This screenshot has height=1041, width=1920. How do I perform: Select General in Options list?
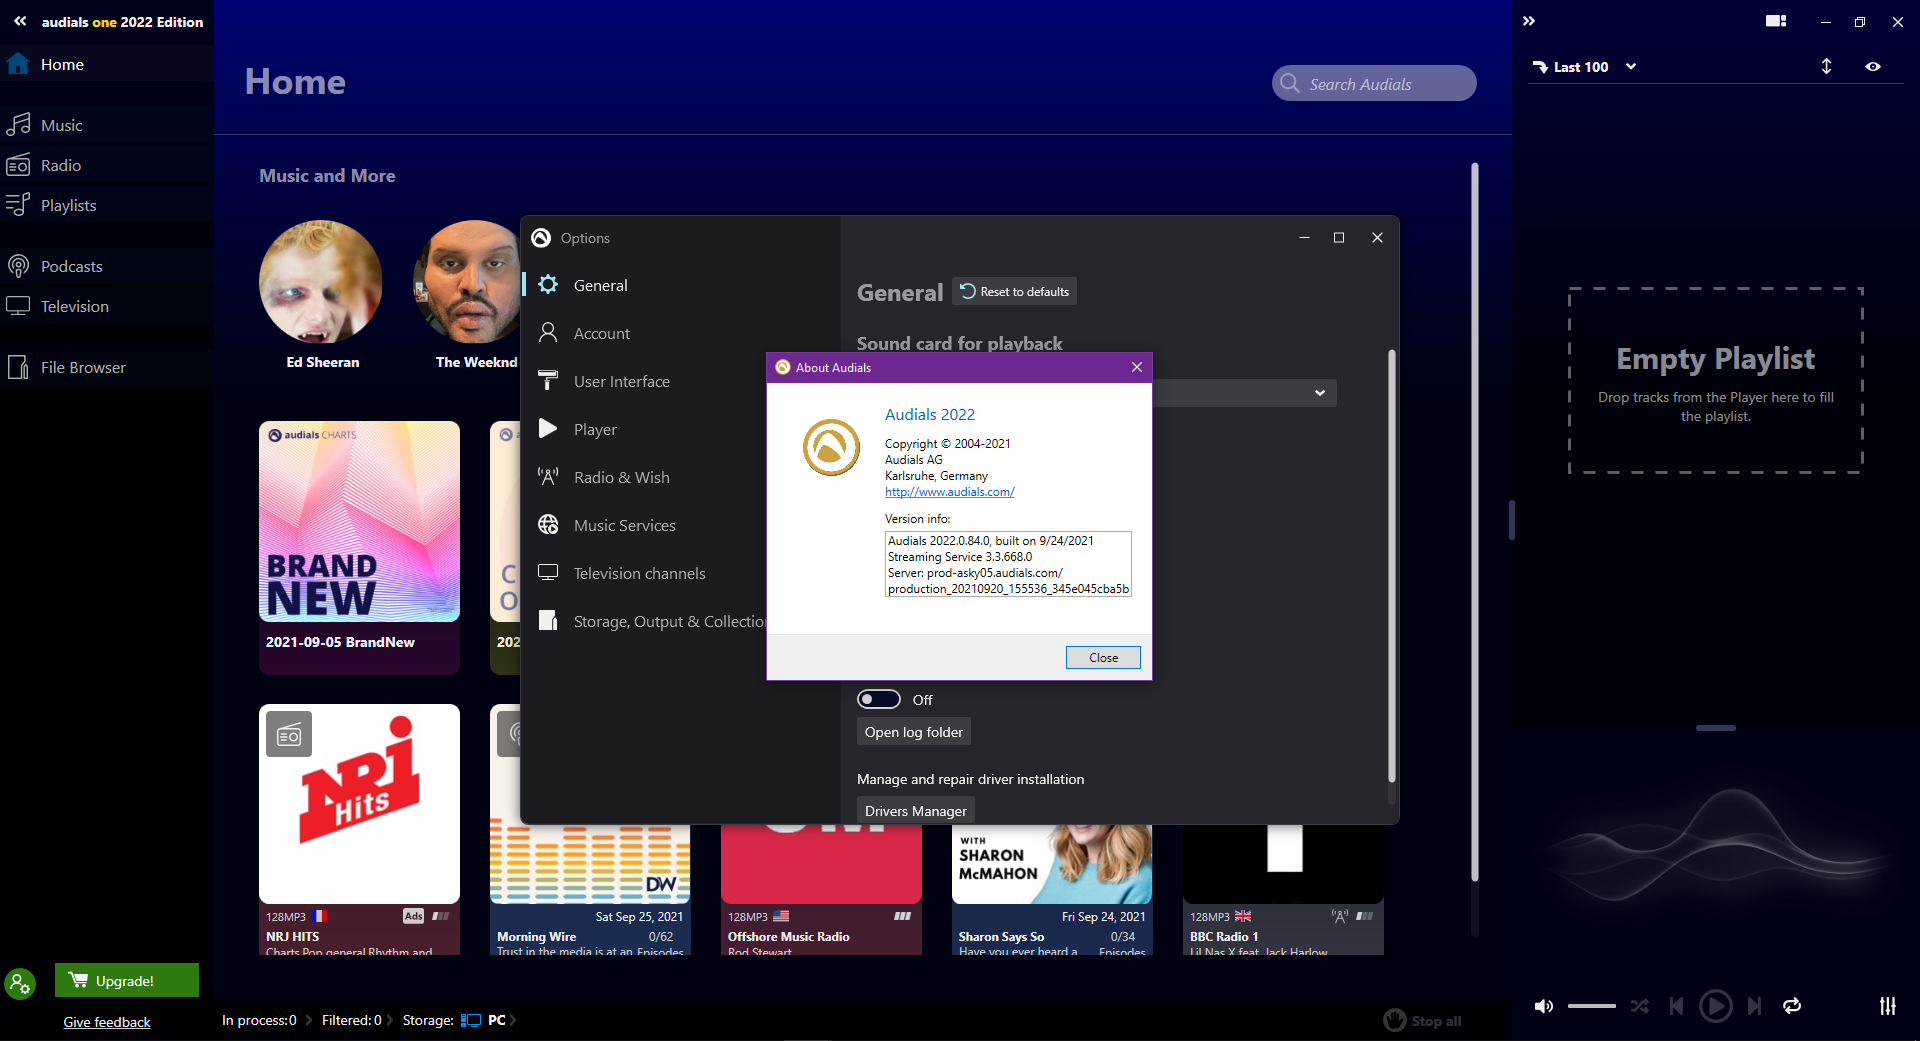[x=601, y=285]
